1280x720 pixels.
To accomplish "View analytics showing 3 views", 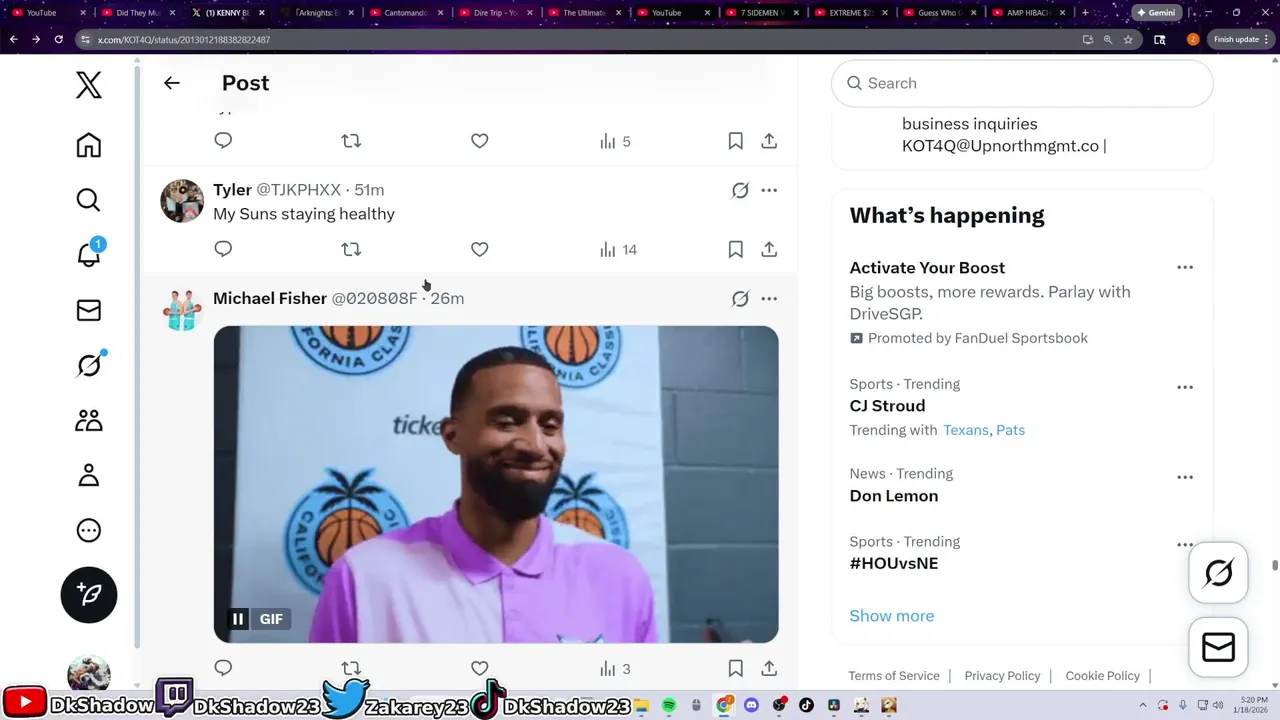I will tap(615, 668).
